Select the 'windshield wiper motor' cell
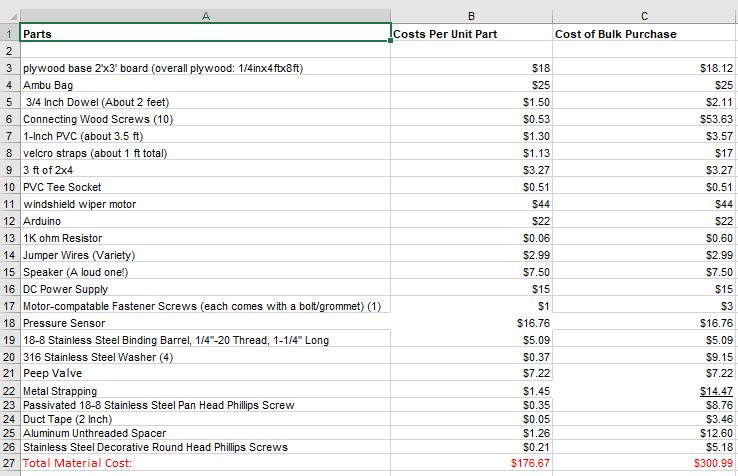The image size is (738, 476). click(x=205, y=203)
